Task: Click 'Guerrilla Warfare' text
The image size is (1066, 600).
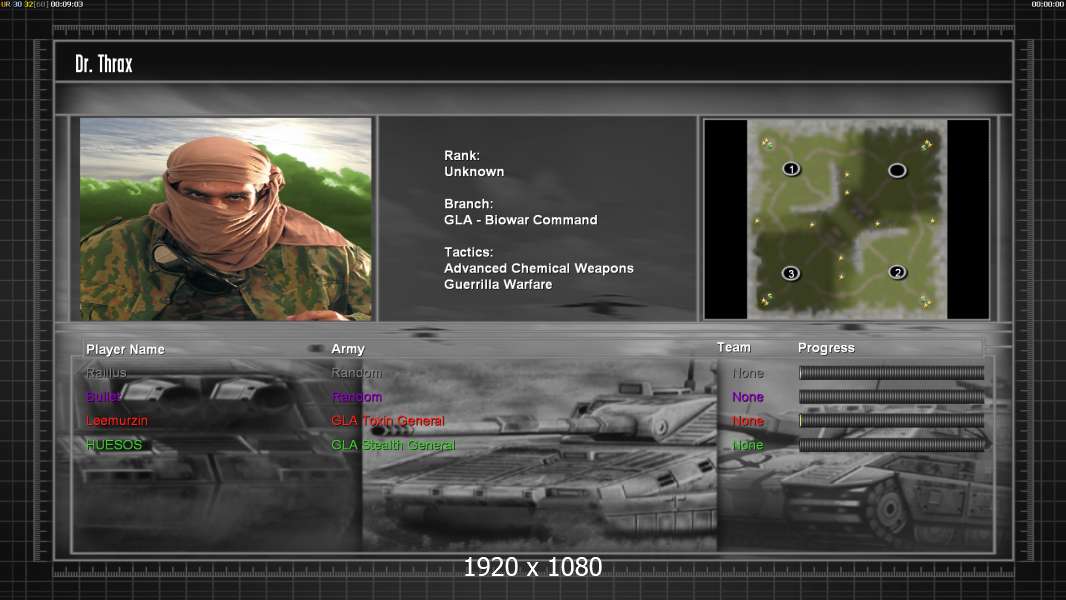Action: click(x=498, y=285)
